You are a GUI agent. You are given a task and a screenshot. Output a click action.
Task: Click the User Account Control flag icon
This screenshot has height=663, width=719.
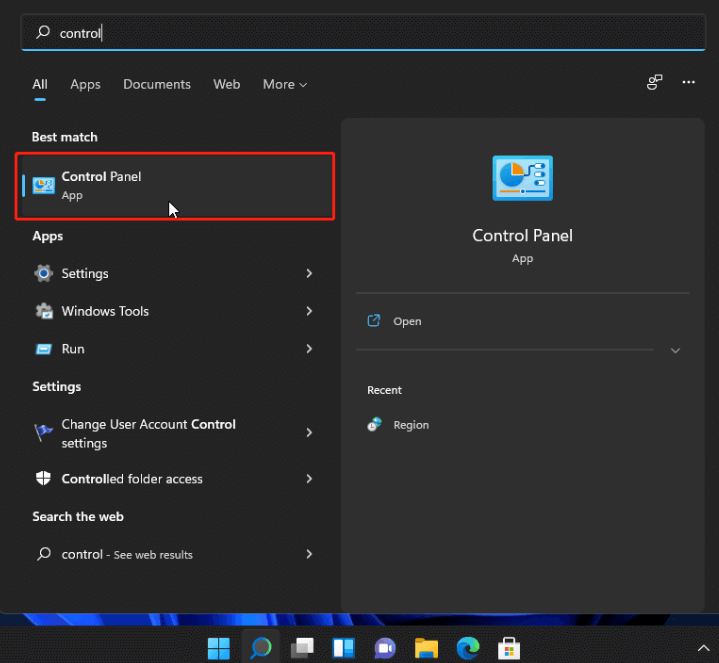(44, 432)
